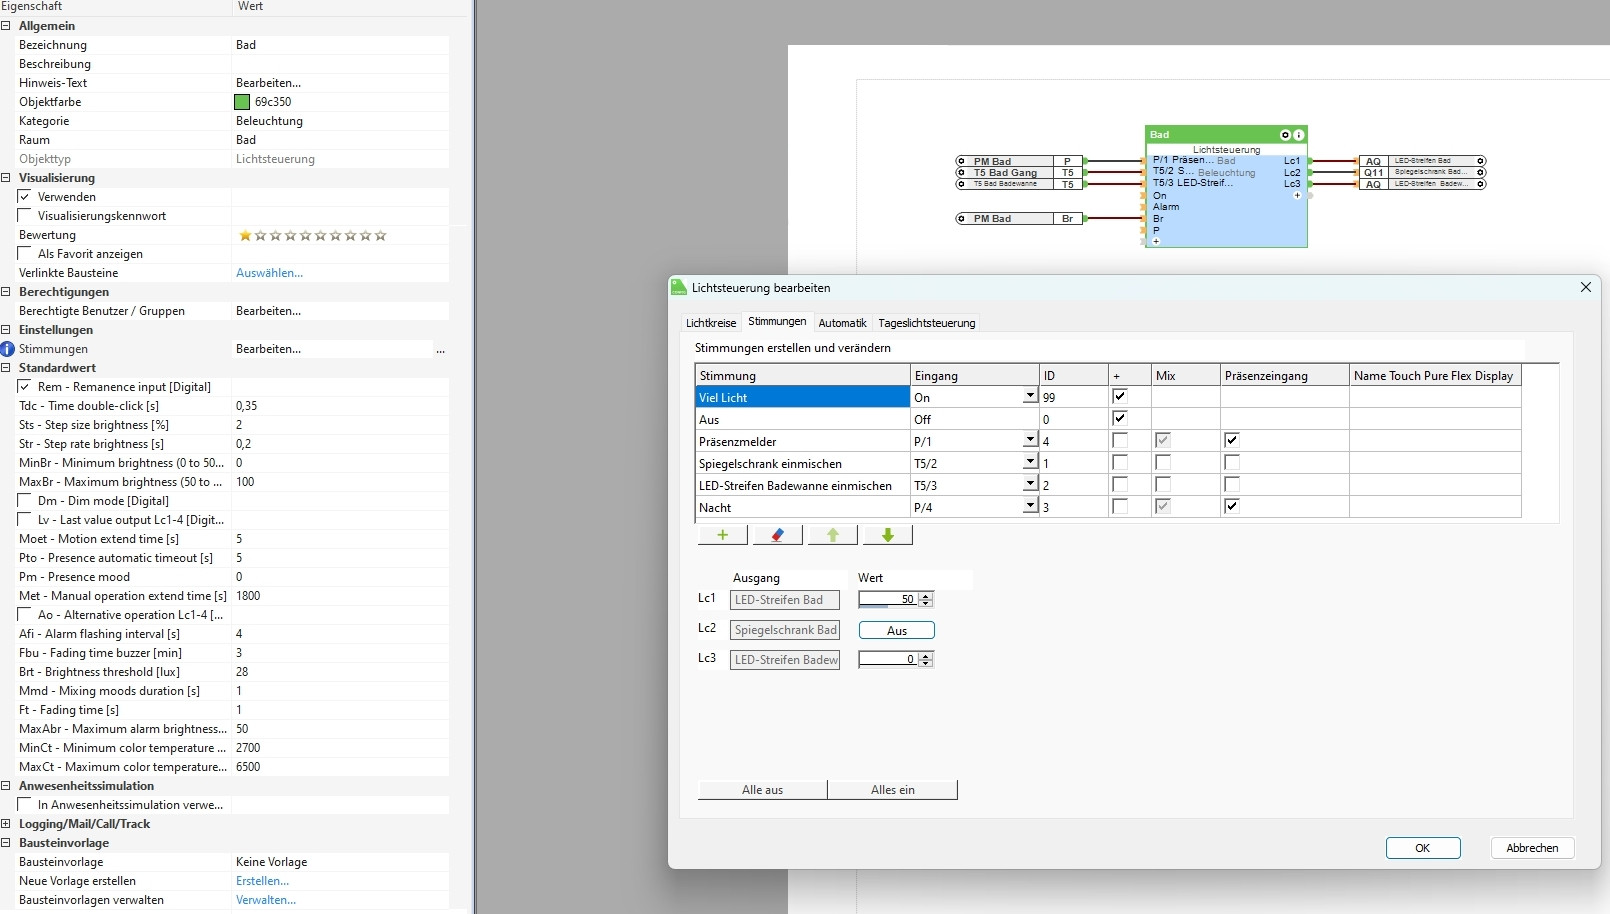The height and width of the screenshot is (914, 1610).
Task: Open Eingang dropdown for Viel Licht
Action: pyautogui.click(x=1029, y=397)
